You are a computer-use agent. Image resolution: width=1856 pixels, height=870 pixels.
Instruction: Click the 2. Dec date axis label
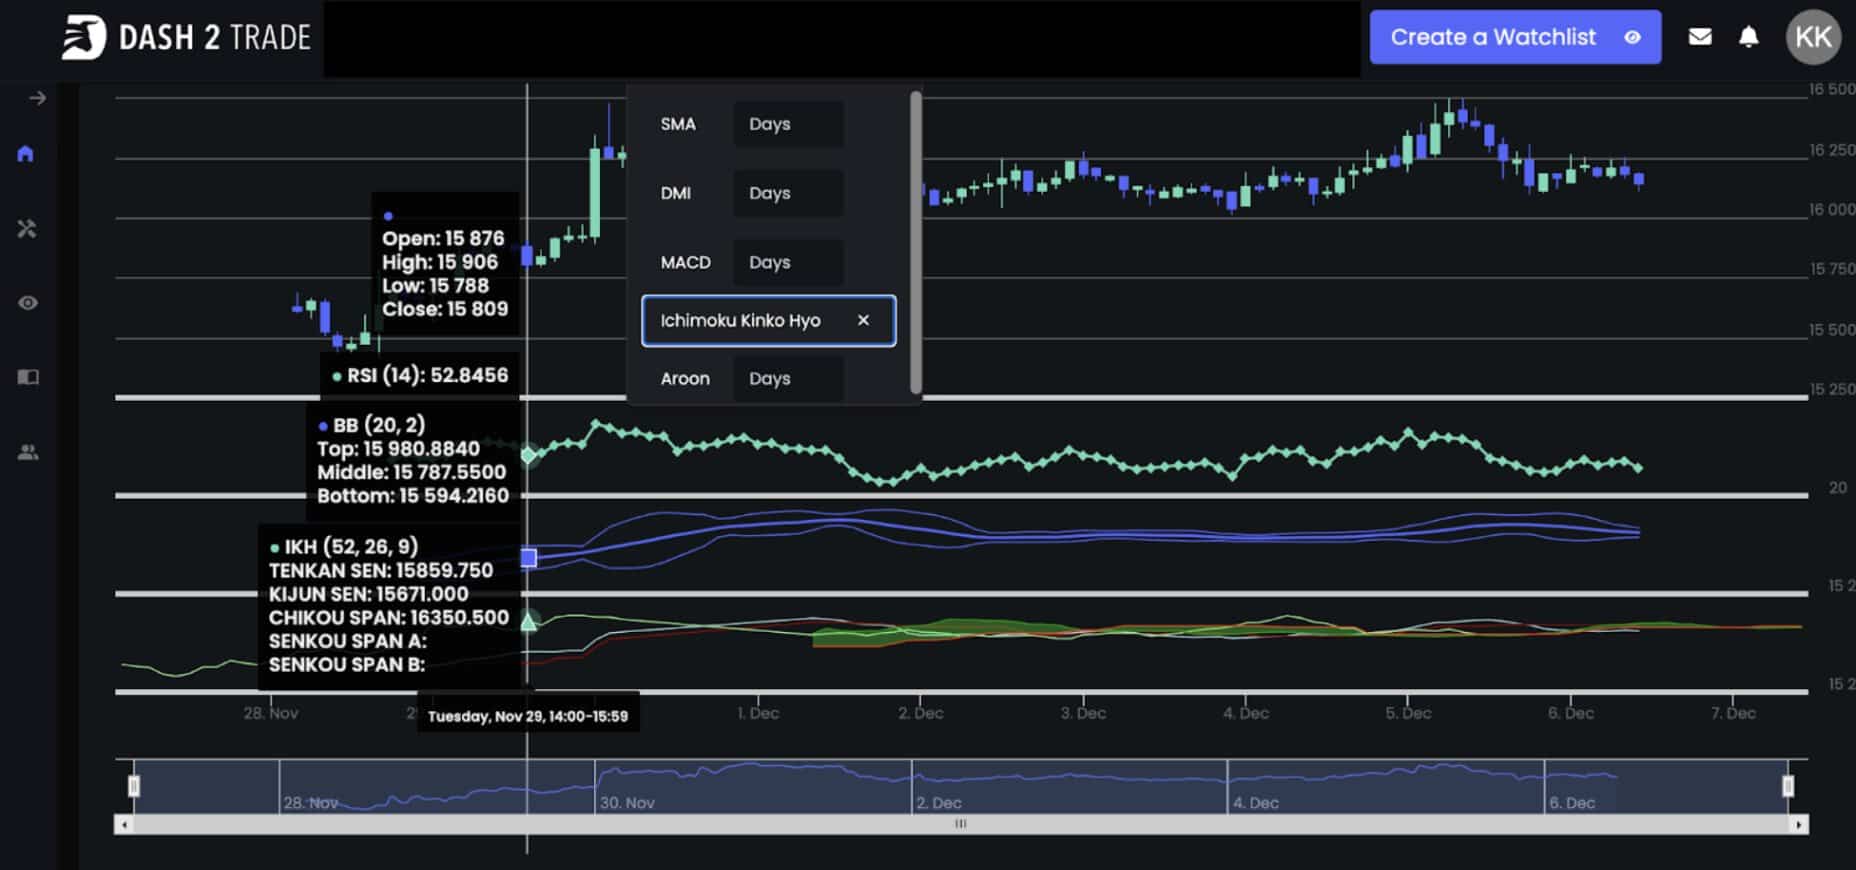(921, 713)
